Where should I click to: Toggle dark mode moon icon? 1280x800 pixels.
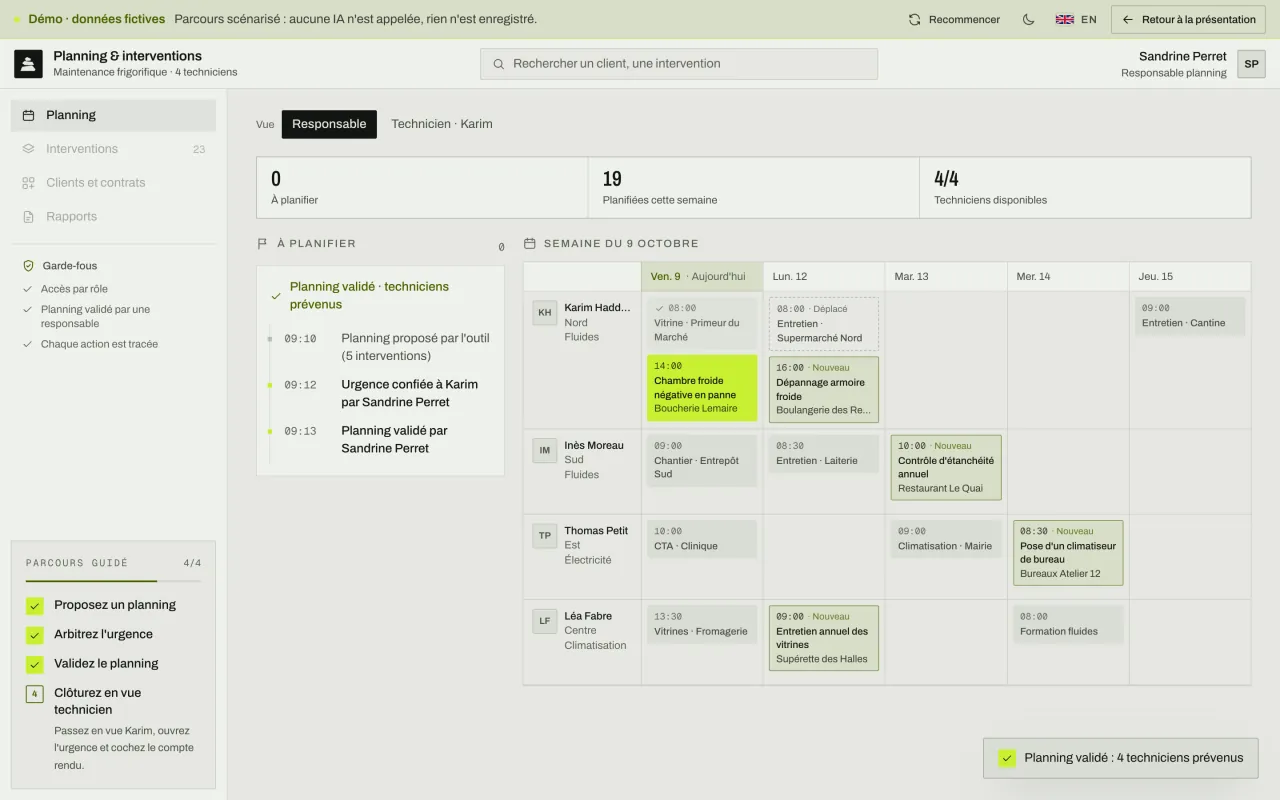tap(1028, 19)
